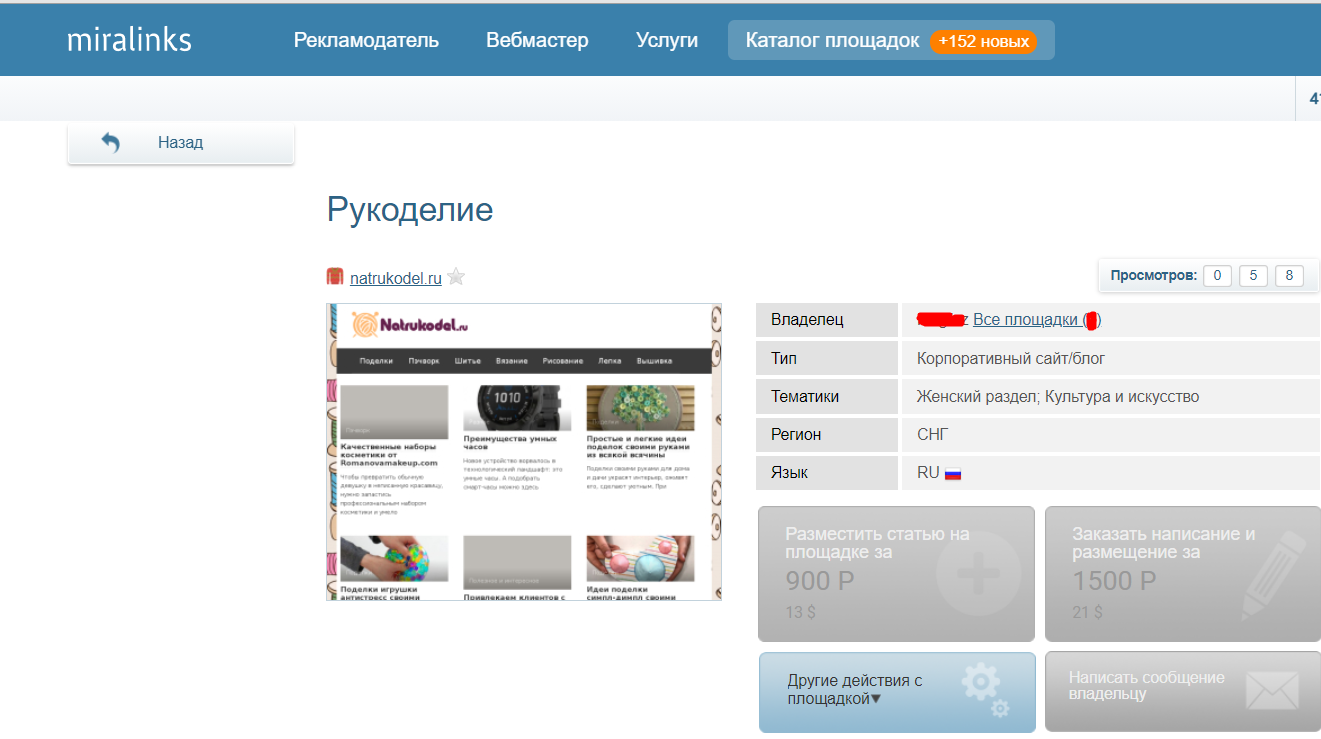Click the Тематики row label
Image resolution: width=1321 pixels, height=739 pixels.
click(805, 396)
